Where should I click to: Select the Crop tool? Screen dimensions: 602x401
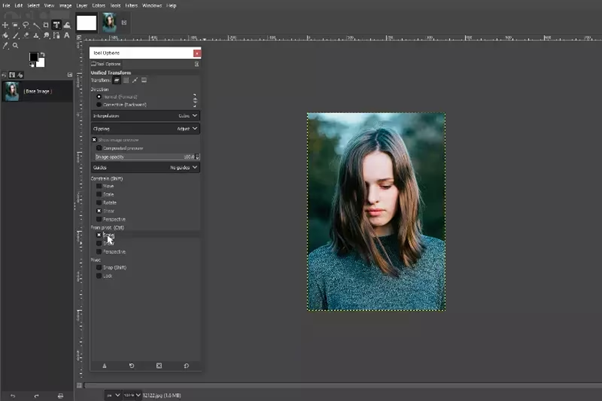point(46,25)
